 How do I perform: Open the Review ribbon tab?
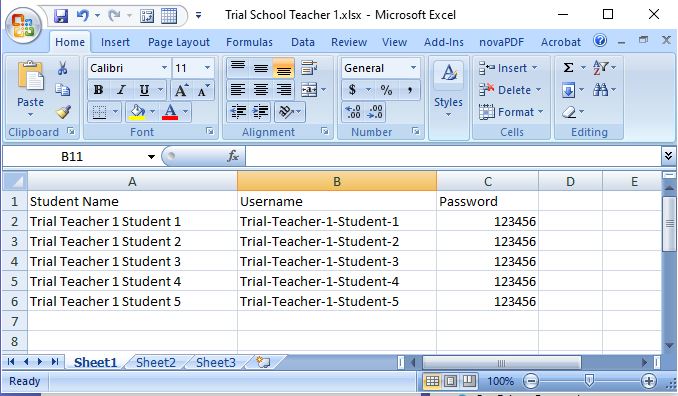[x=349, y=42]
